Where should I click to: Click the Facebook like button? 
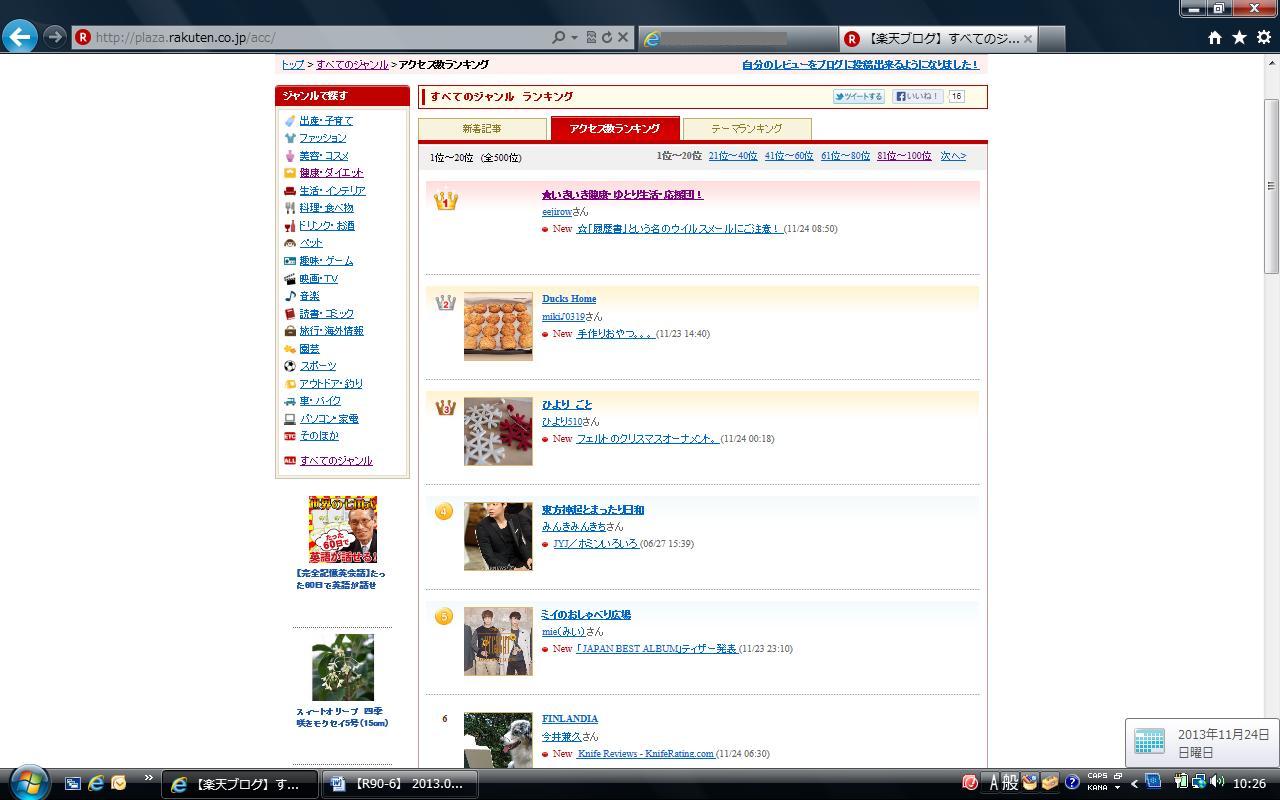click(917, 97)
